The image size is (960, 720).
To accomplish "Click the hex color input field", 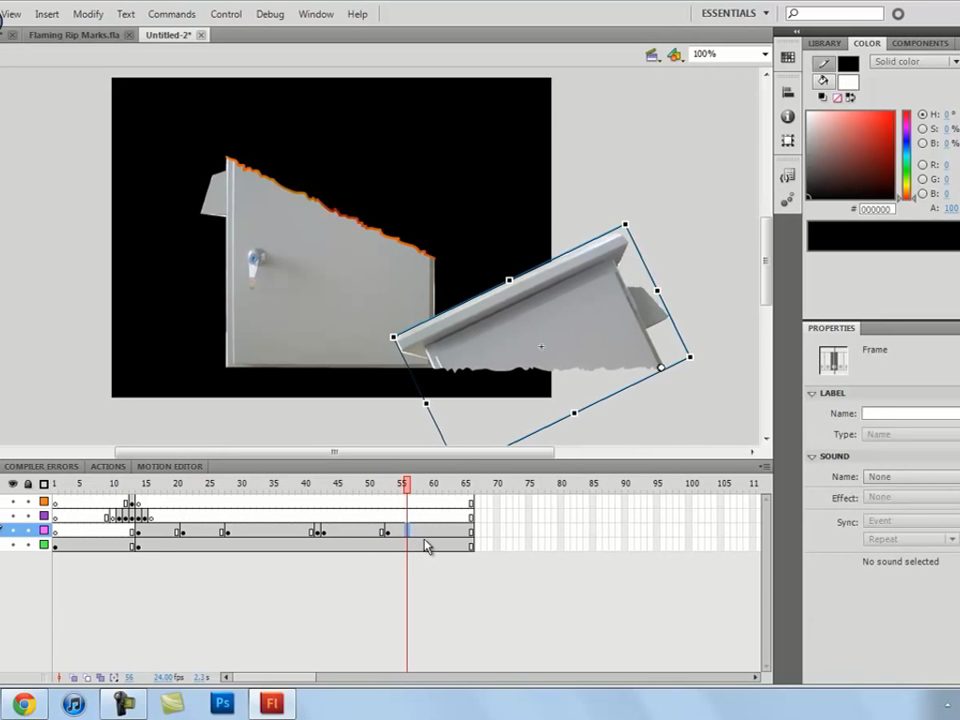I will [877, 209].
